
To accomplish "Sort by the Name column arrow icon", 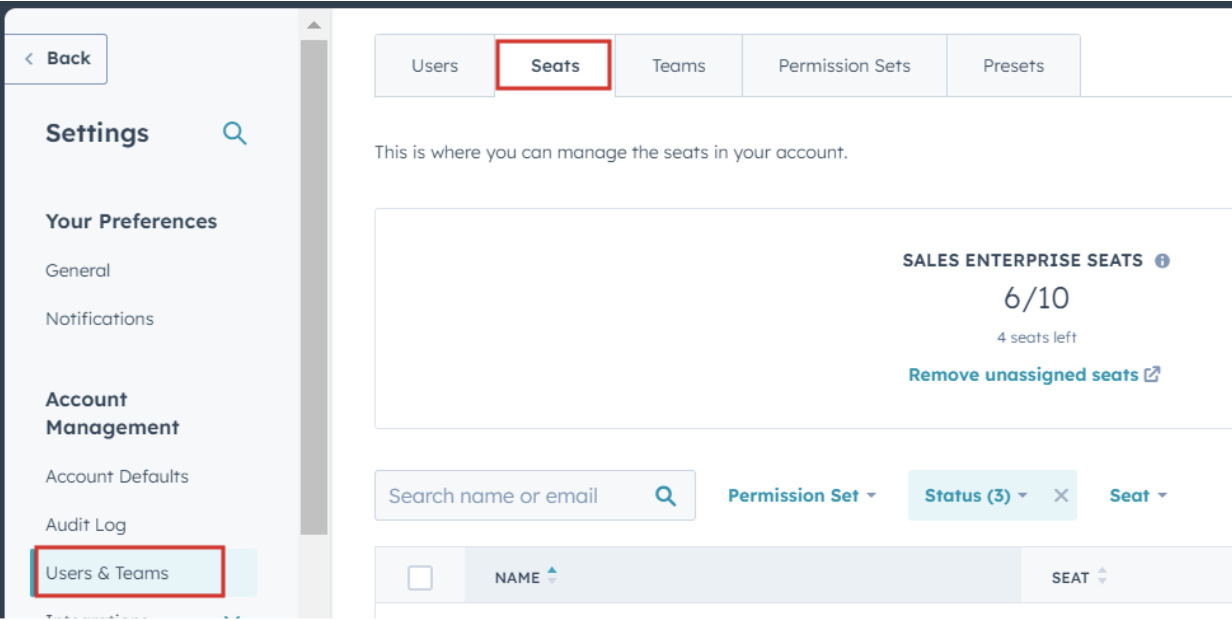I will 552,576.
